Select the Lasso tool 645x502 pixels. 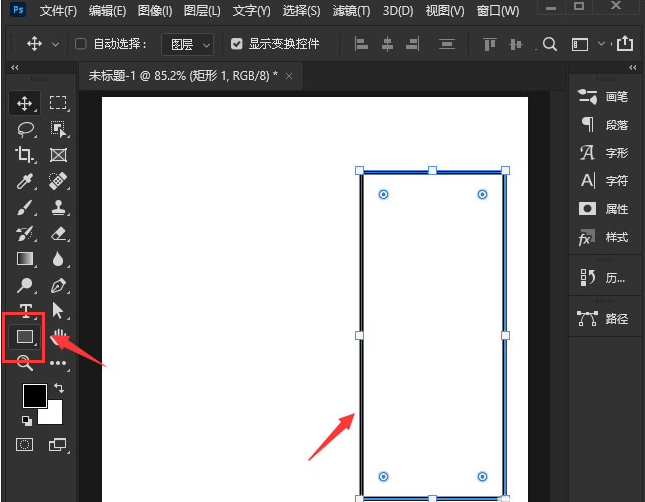coord(26,129)
